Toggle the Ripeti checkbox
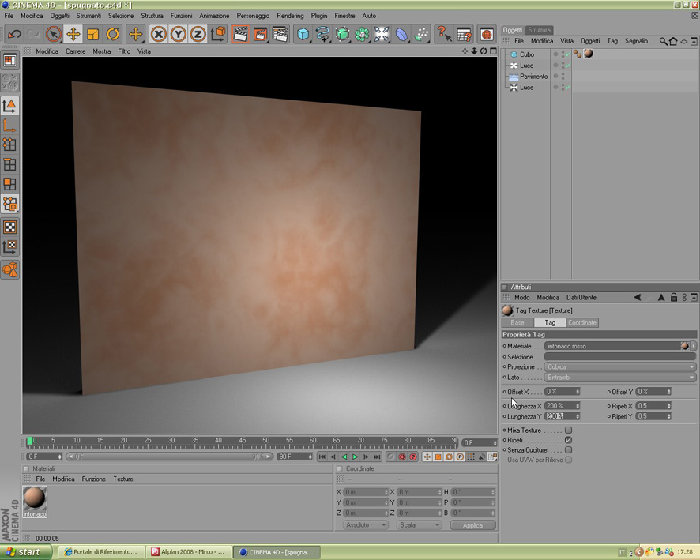The height and width of the screenshot is (560, 700). tap(568, 440)
